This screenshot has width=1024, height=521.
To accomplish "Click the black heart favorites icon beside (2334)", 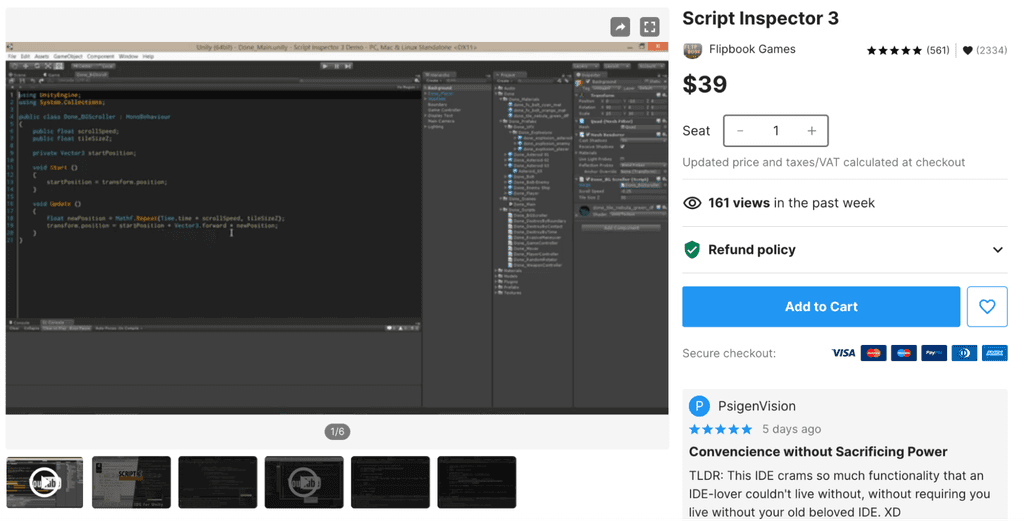I will 968,50.
